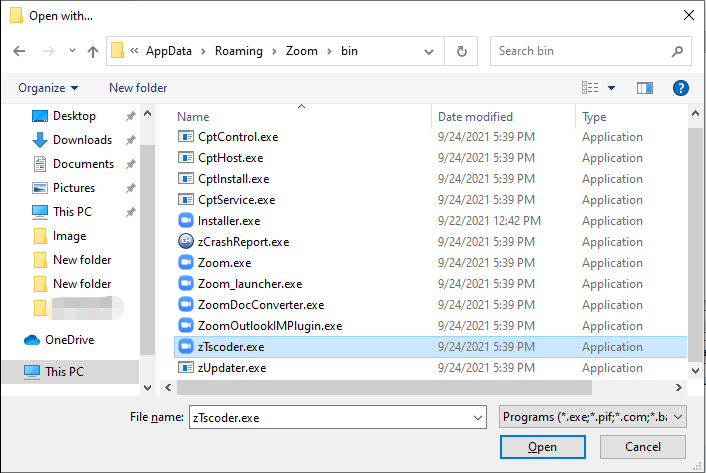Open the view options dropdown arrow
This screenshot has height=473, width=706.
[x=611, y=88]
